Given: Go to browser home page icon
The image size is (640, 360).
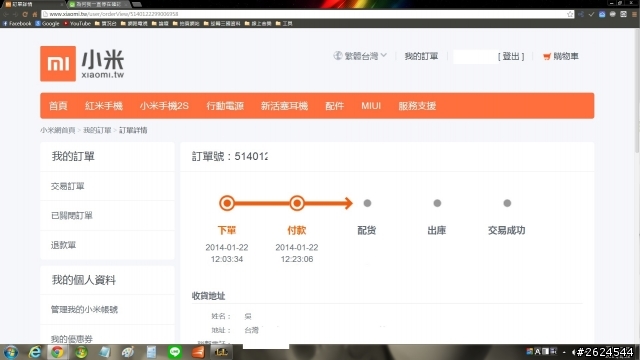Looking at the screenshot, I should point(35,14).
